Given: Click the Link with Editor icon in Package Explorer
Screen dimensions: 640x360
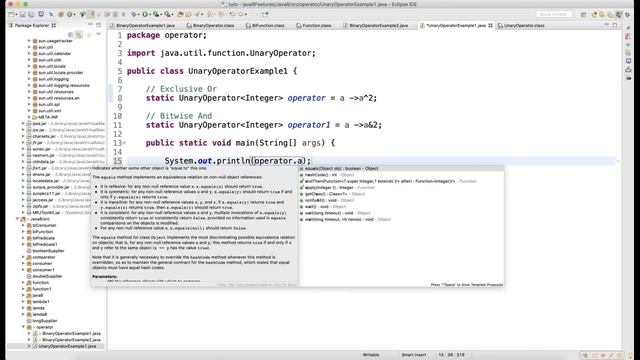Looking at the screenshot, I should click(79, 35).
